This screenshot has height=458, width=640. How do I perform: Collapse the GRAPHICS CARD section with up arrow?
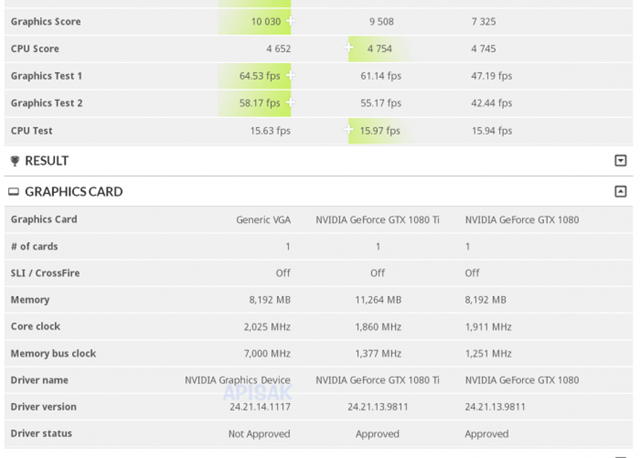[620, 192]
